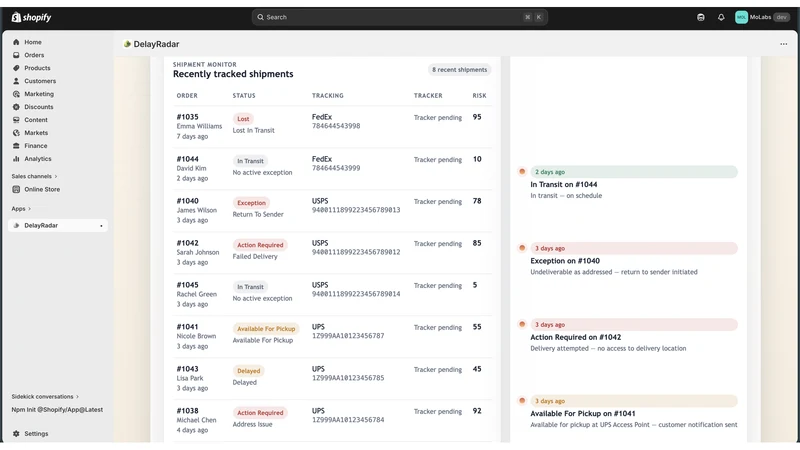Click tracking number 9400111899223456789013

[356, 210]
